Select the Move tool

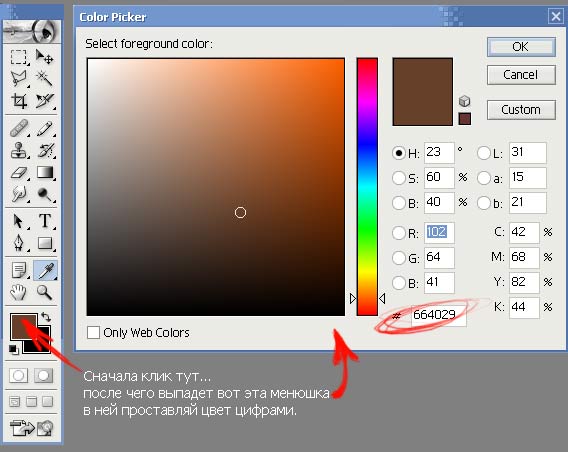point(45,57)
